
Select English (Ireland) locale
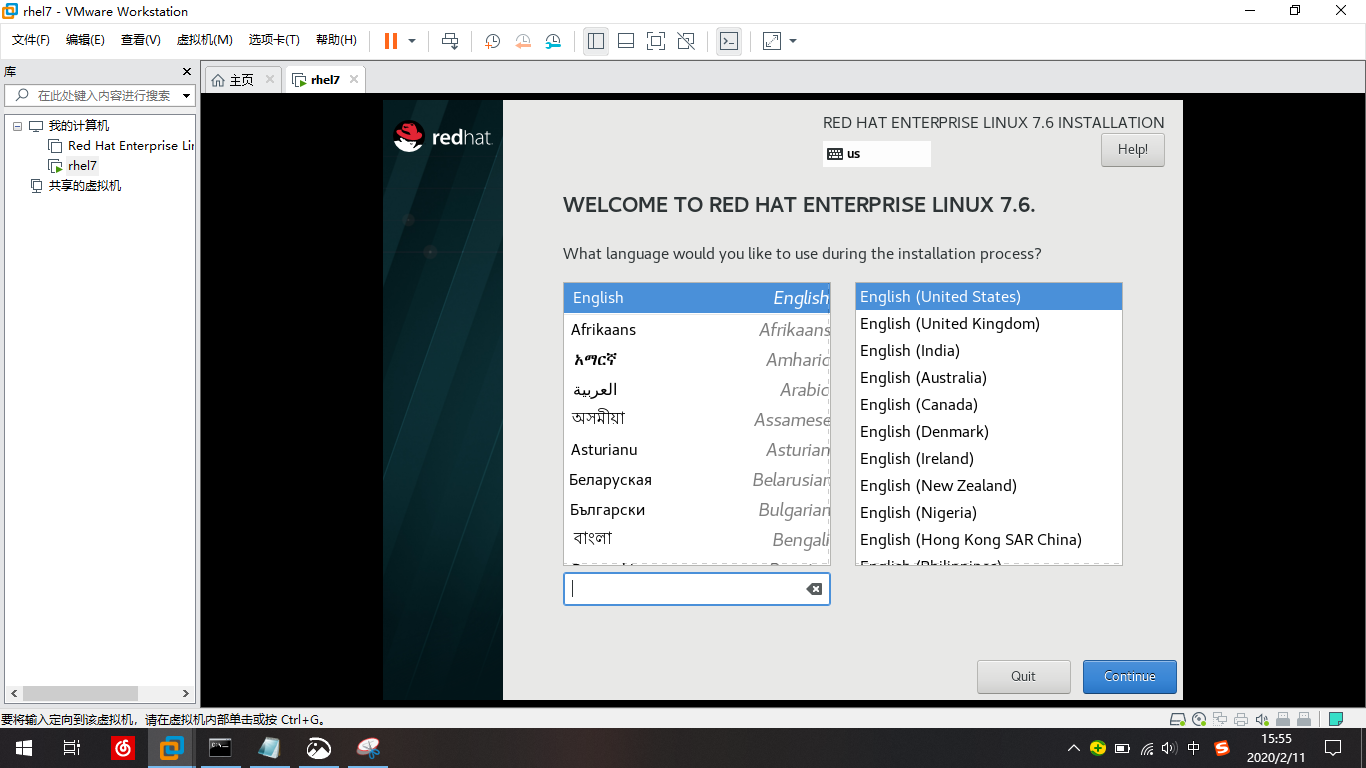click(989, 459)
